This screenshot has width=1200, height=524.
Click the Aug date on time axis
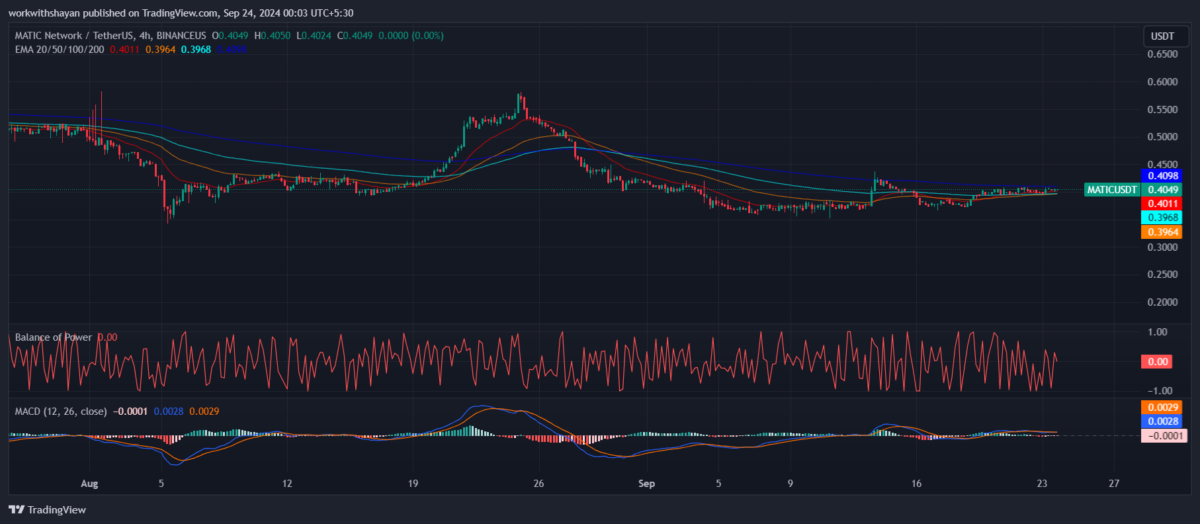pyautogui.click(x=89, y=483)
